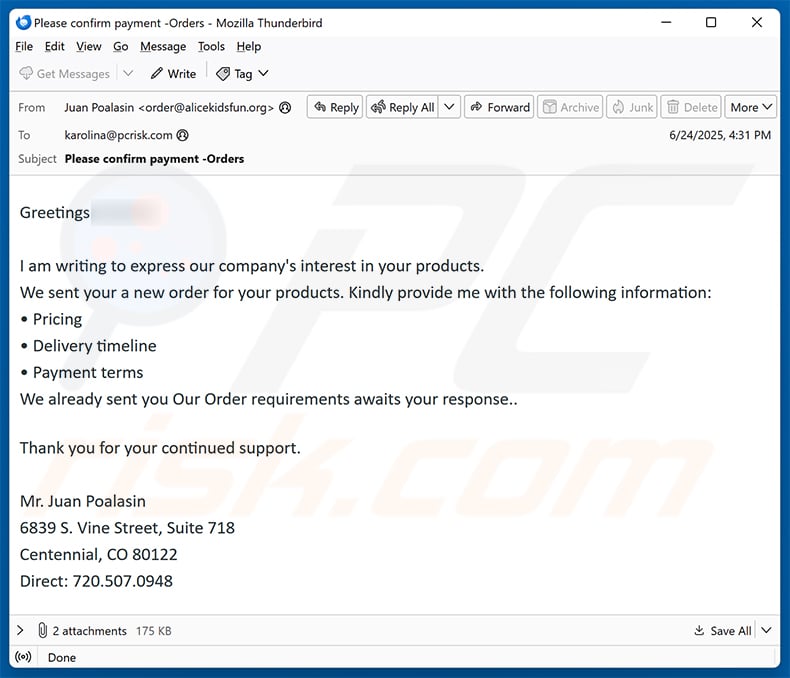Click recipient contact icon next to karolina@pcrisk.com
790x678 pixels.
(182, 135)
